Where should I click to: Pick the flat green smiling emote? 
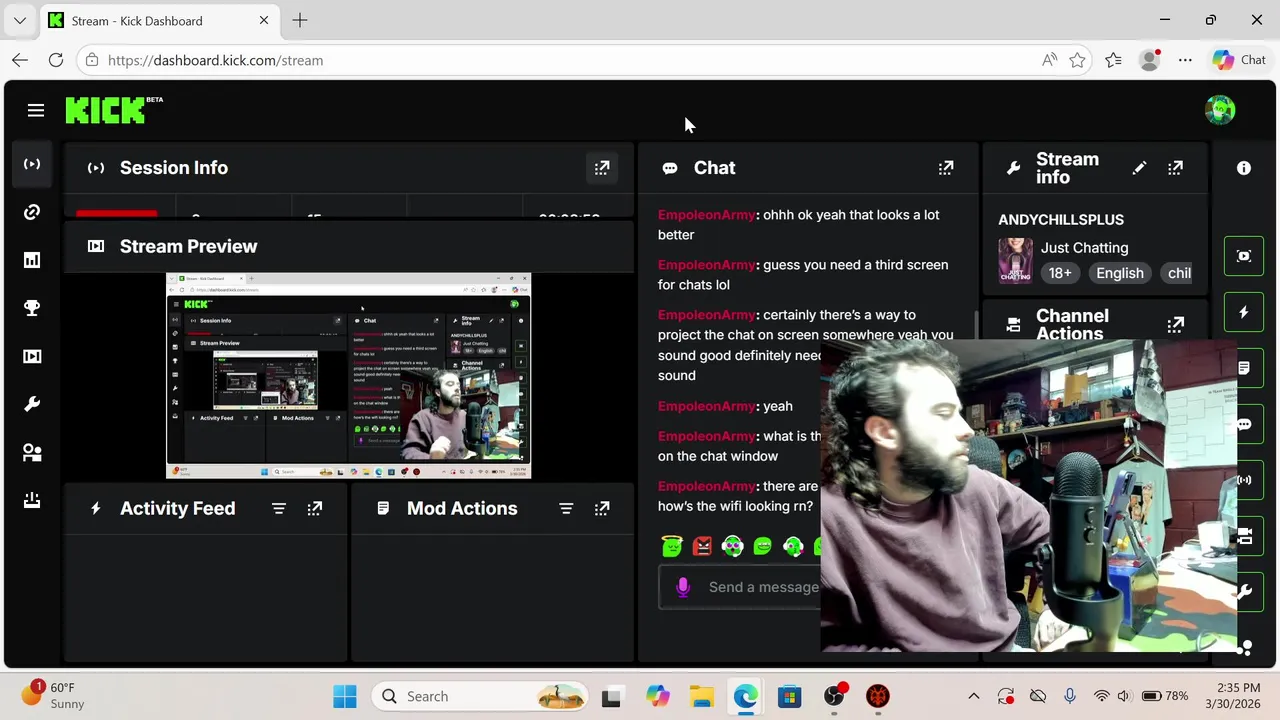pyautogui.click(x=762, y=546)
